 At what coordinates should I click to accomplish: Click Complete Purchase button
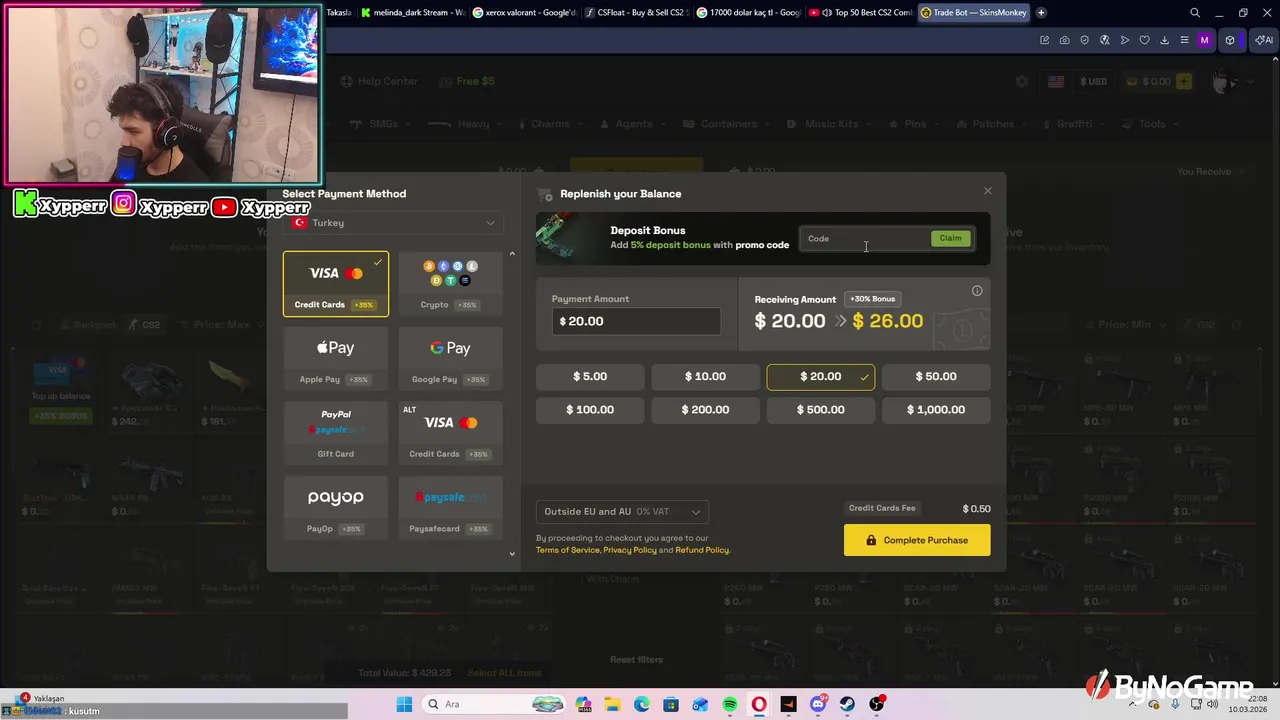(x=917, y=540)
